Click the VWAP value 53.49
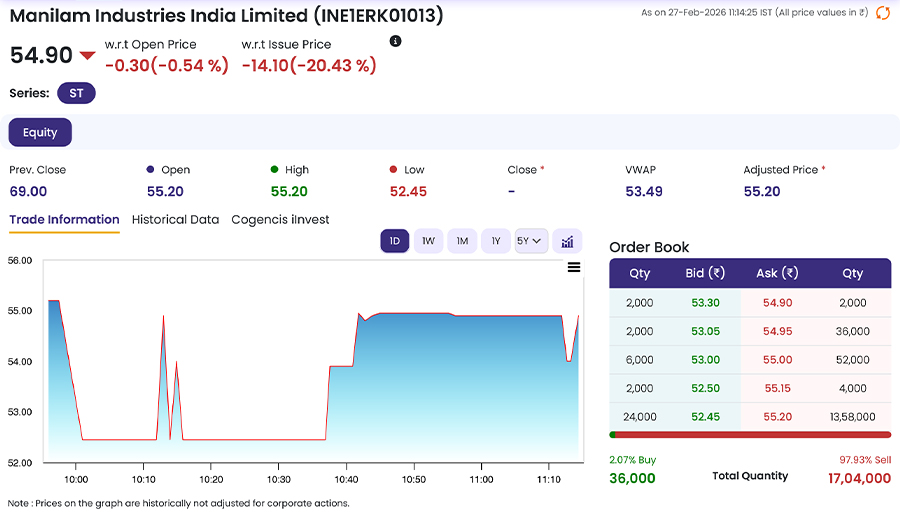The height and width of the screenshot is (515, 900). (x=644, y=192)
